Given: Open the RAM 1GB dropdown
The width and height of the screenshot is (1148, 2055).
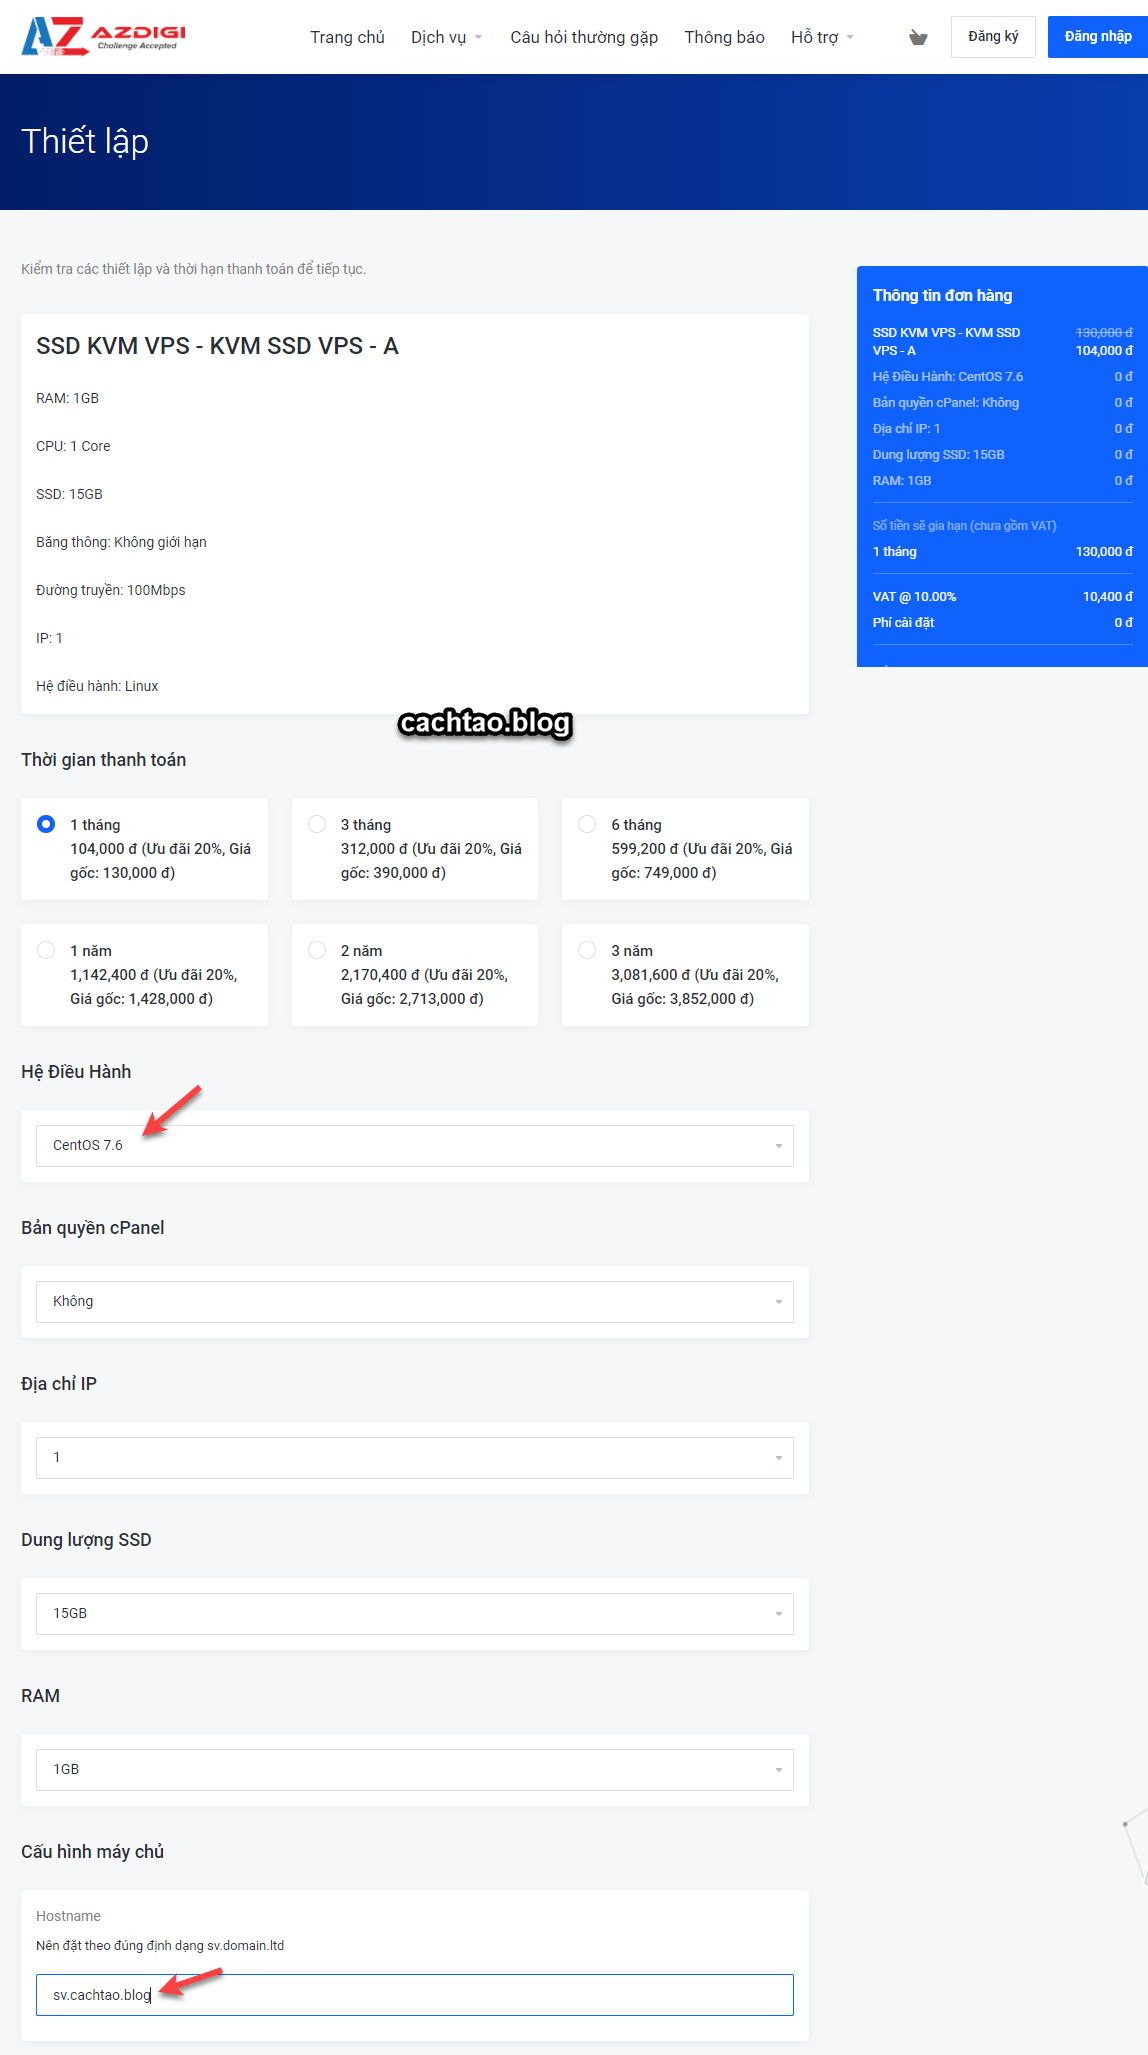Looking at the screenshot, I should [x=415, y=1770].
